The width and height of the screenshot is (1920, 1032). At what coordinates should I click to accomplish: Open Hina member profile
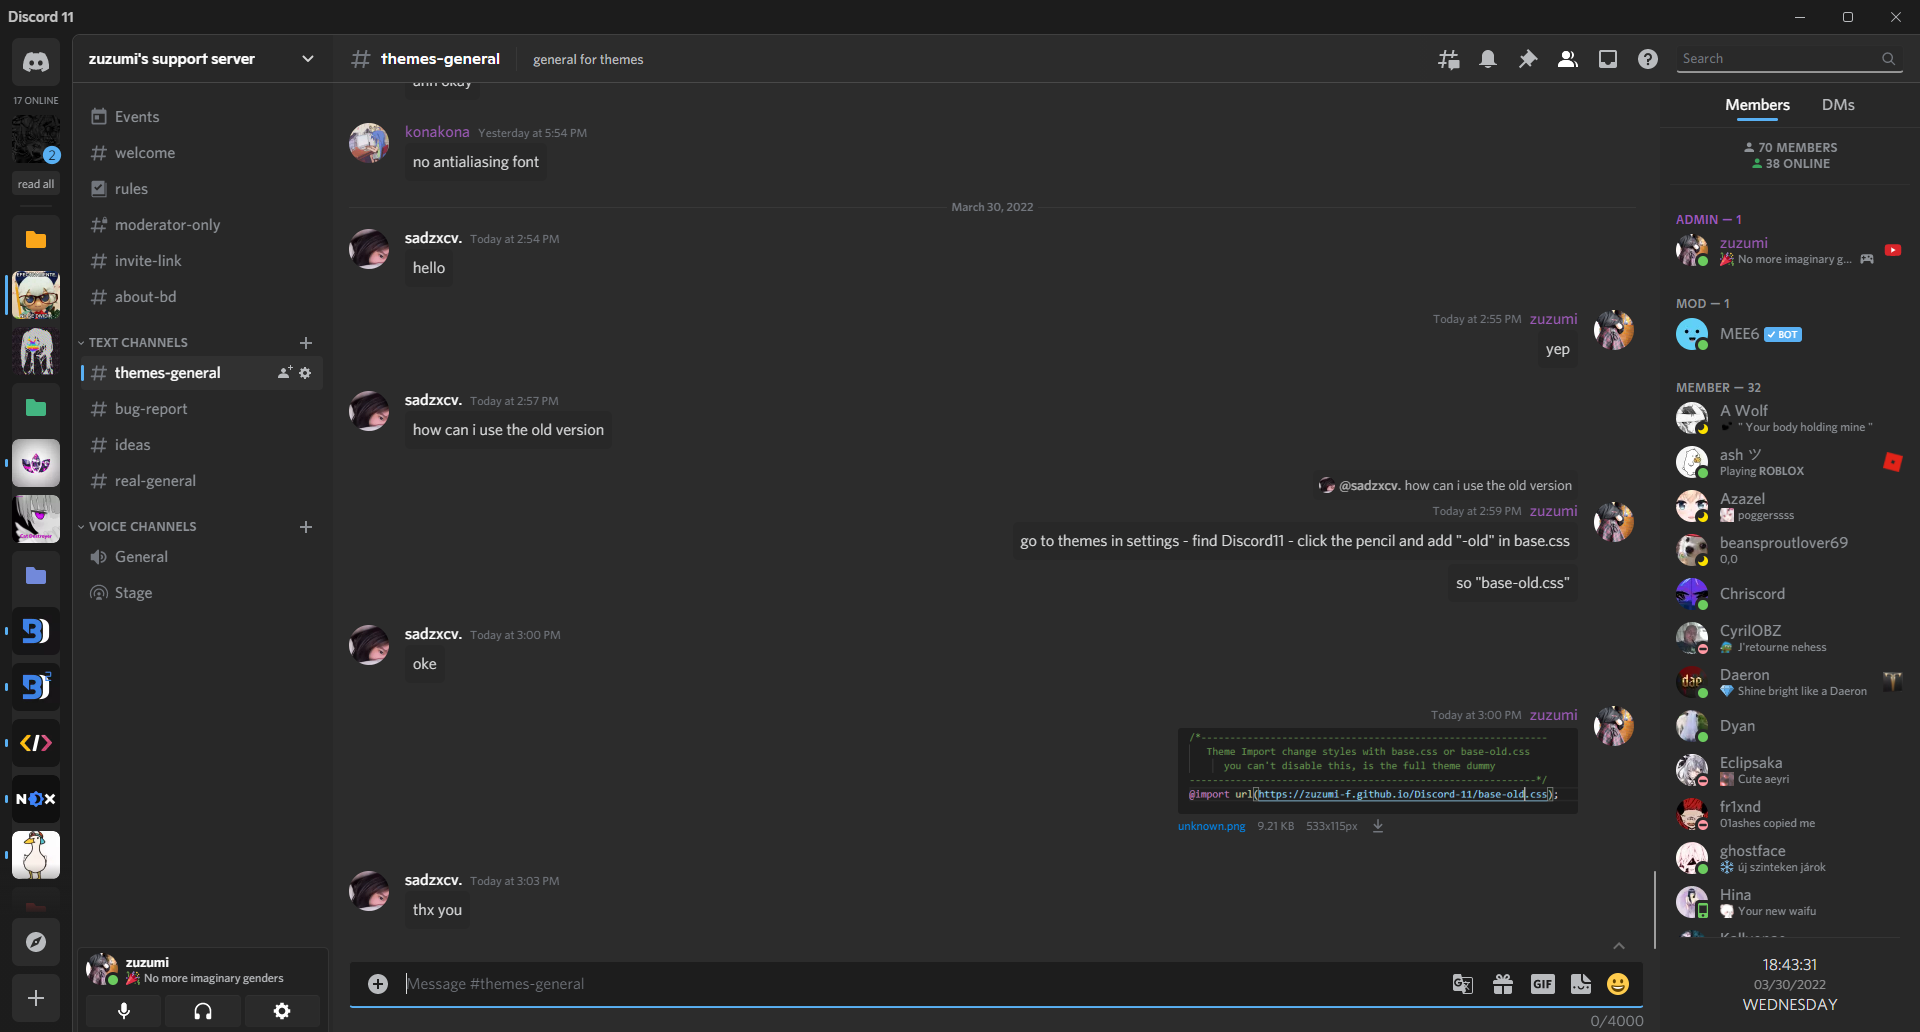(x=1790, y=902)
